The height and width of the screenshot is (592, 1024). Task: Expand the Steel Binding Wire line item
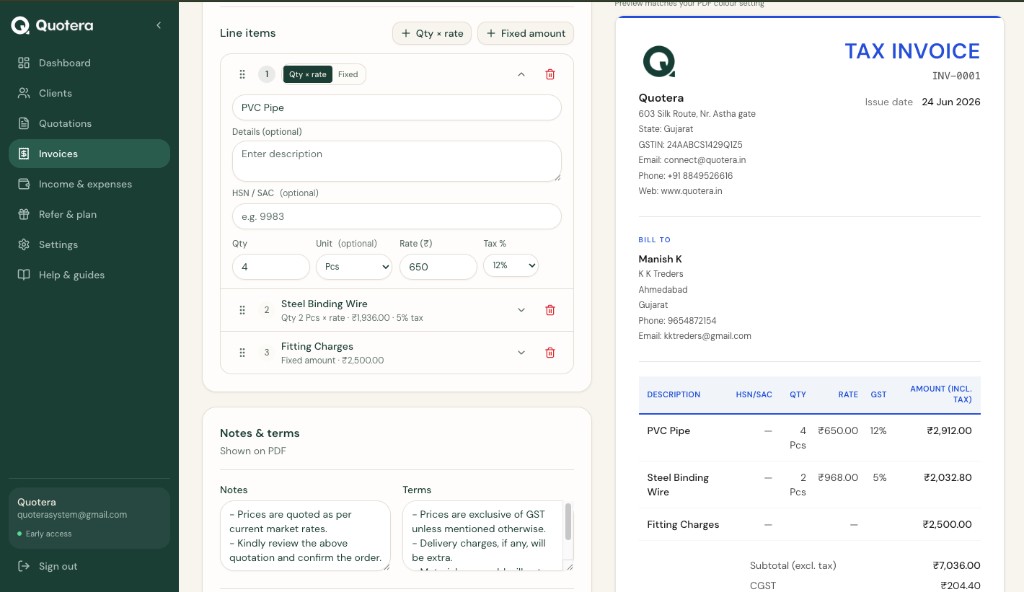521,310
